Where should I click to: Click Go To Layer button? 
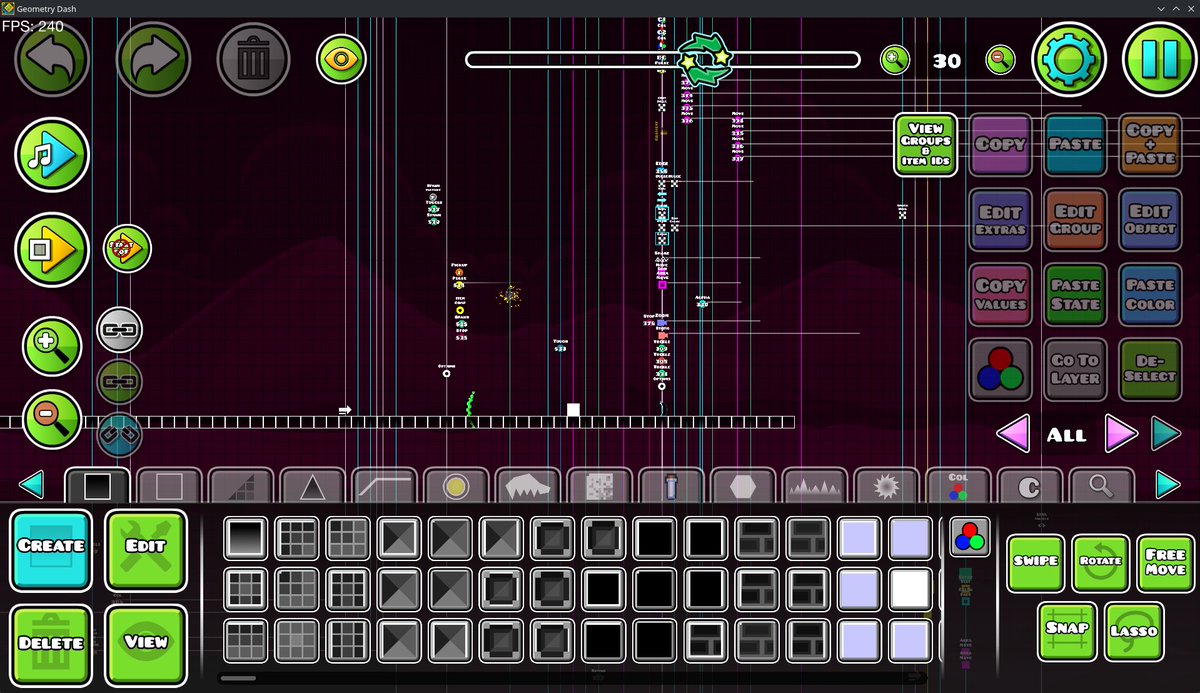[x=1075, y=369]
